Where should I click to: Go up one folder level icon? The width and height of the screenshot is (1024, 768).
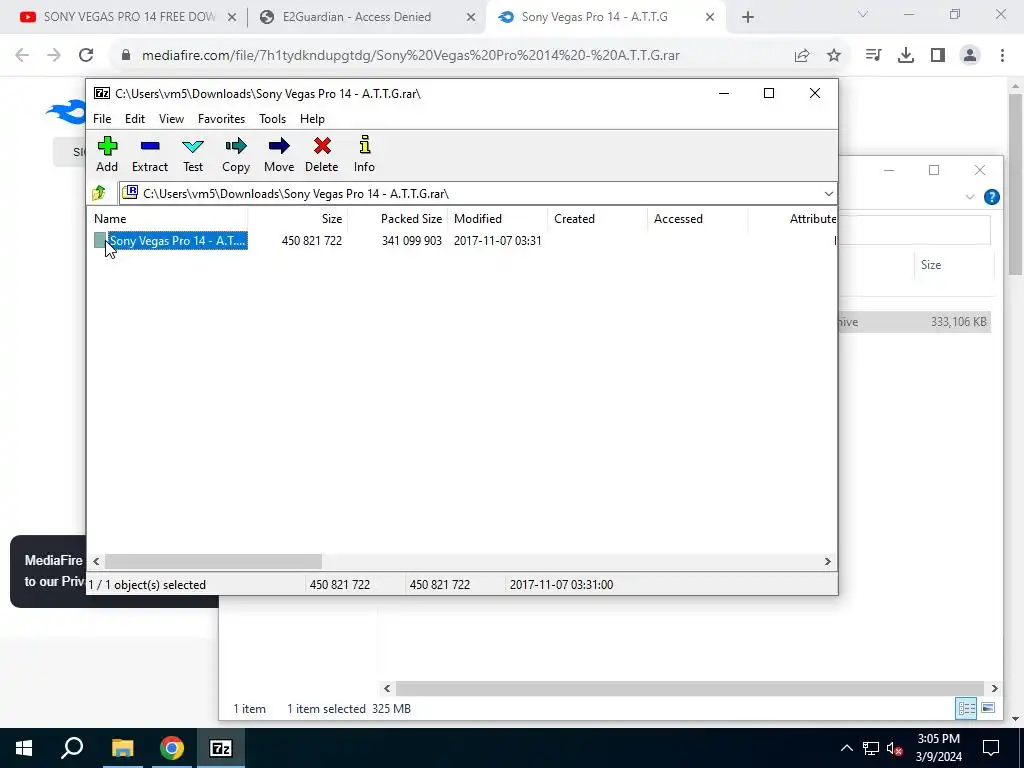click(x=99, y=193)
